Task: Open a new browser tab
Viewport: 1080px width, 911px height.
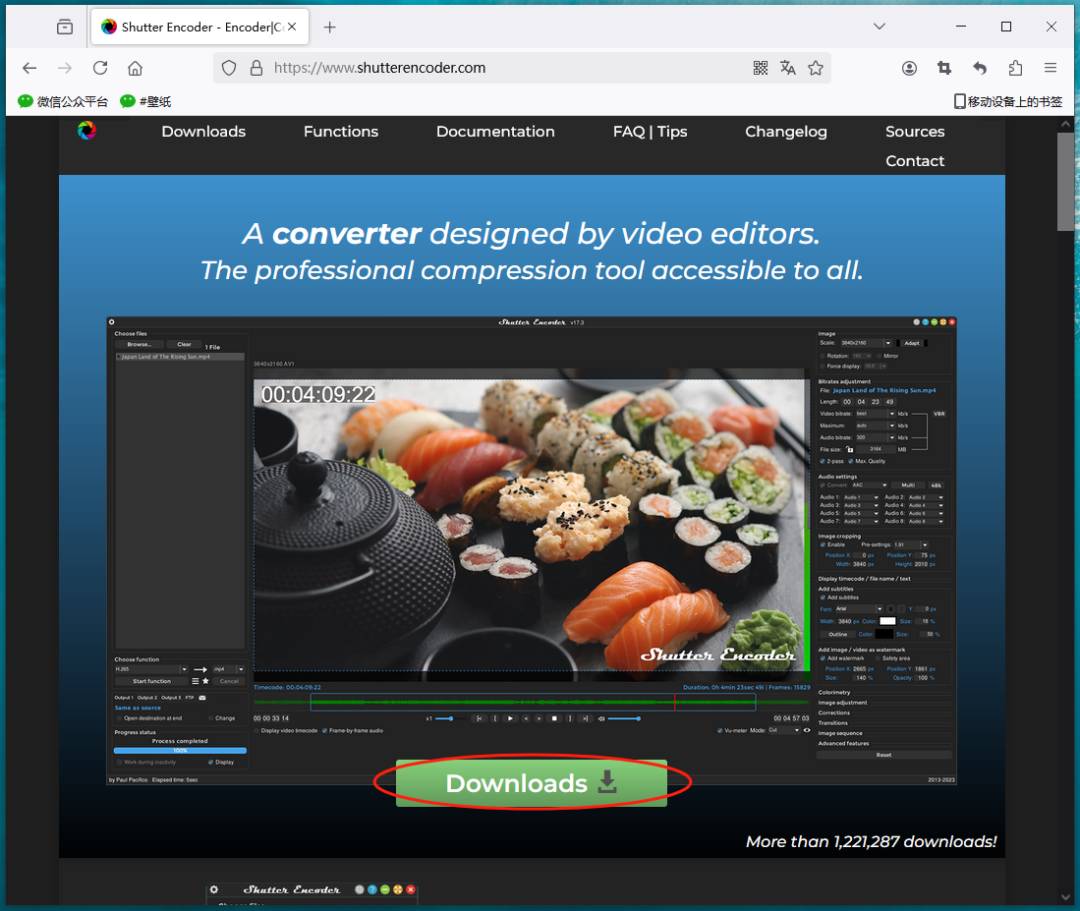Action: pyautogui.click(x=330, y=27)
